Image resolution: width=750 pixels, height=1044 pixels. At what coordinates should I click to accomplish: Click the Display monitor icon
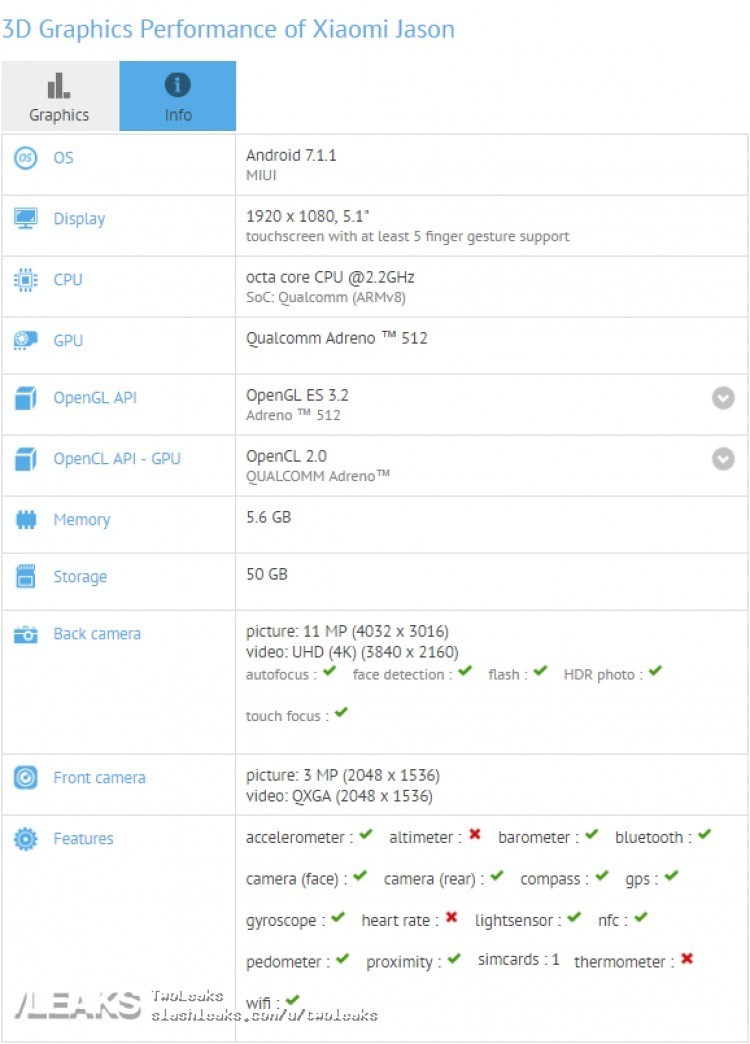[x=26, y=219]
